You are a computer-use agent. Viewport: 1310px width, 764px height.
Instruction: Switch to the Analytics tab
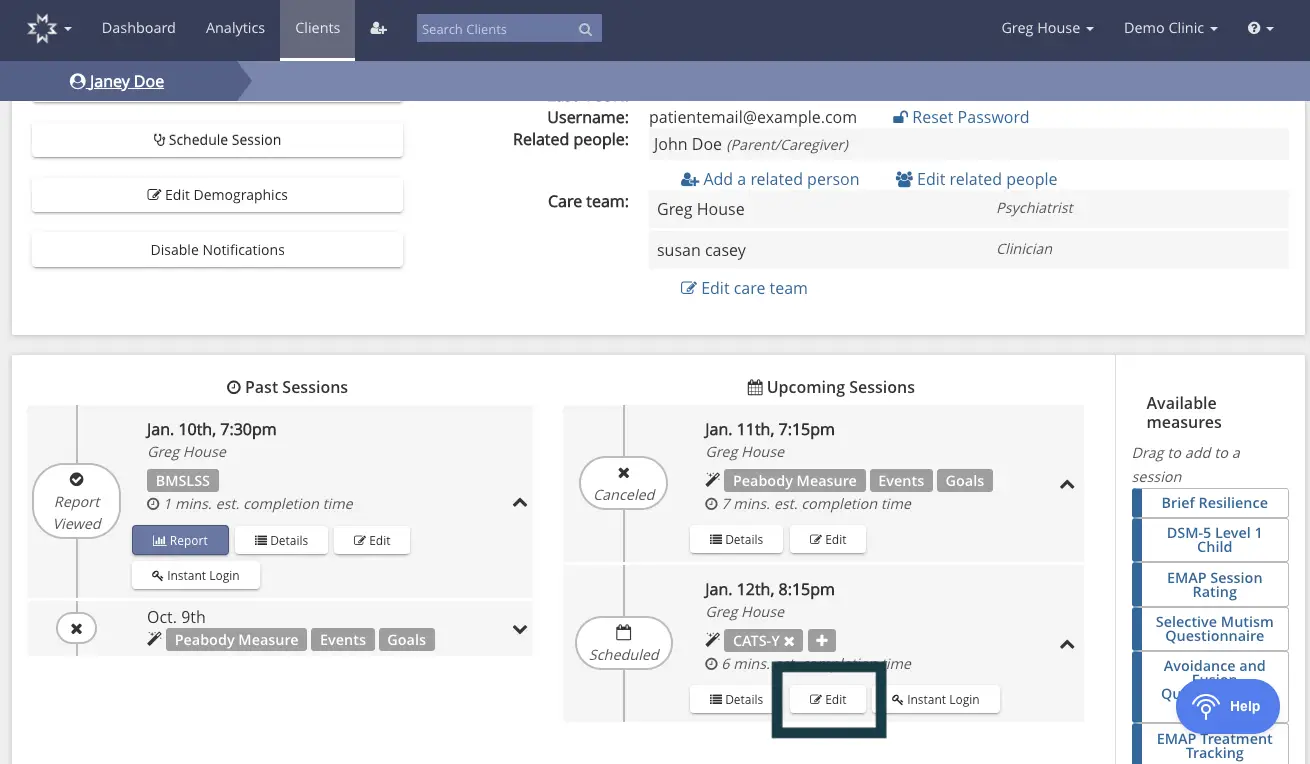pos(235,28)
